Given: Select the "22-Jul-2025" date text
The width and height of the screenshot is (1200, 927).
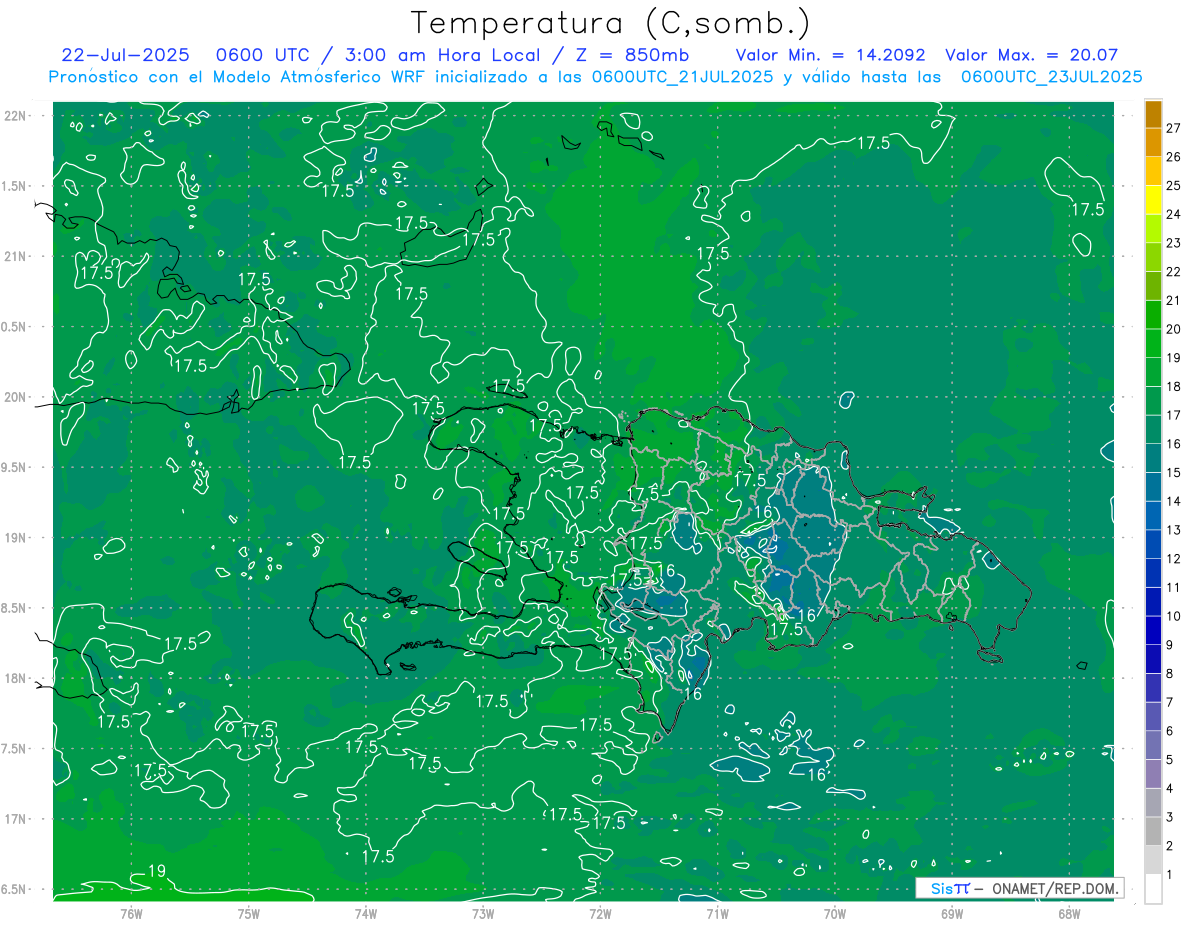Looking at the screenshot, I should coord(126,55).
